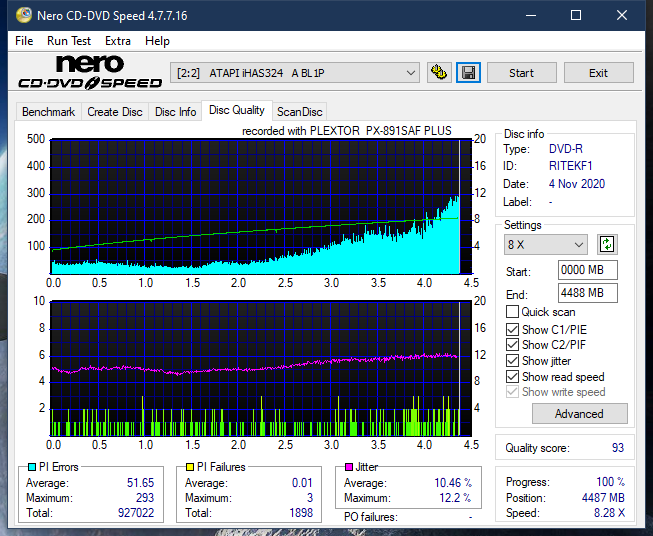Image resolution: width=653 pixels, height=536 pixels.
Task: Click the Start button
Action: (x=521, y=73)
